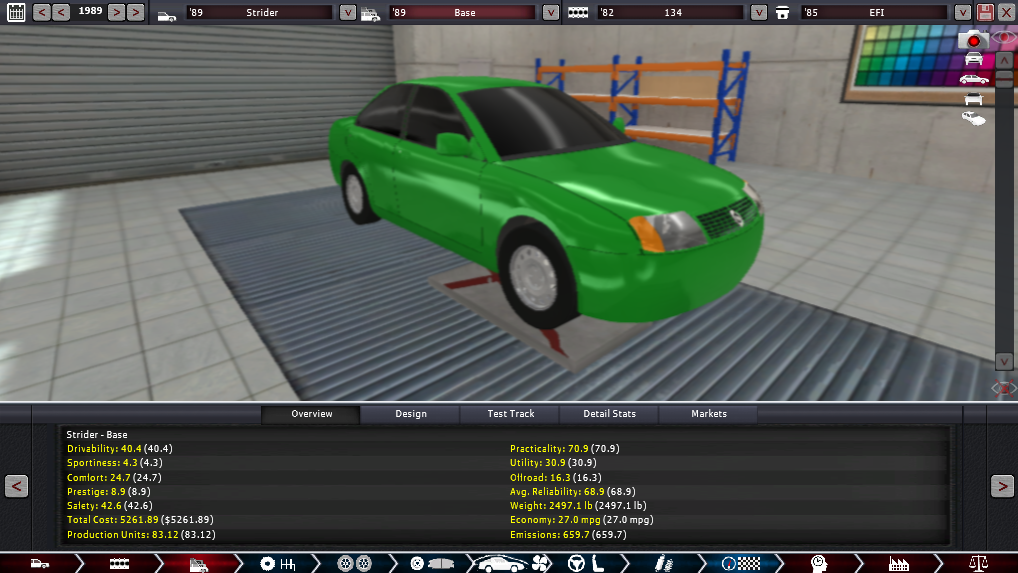Click the left arrow previous page button
The width and height of the screenshot is (1018, 573).
point(16,486)
